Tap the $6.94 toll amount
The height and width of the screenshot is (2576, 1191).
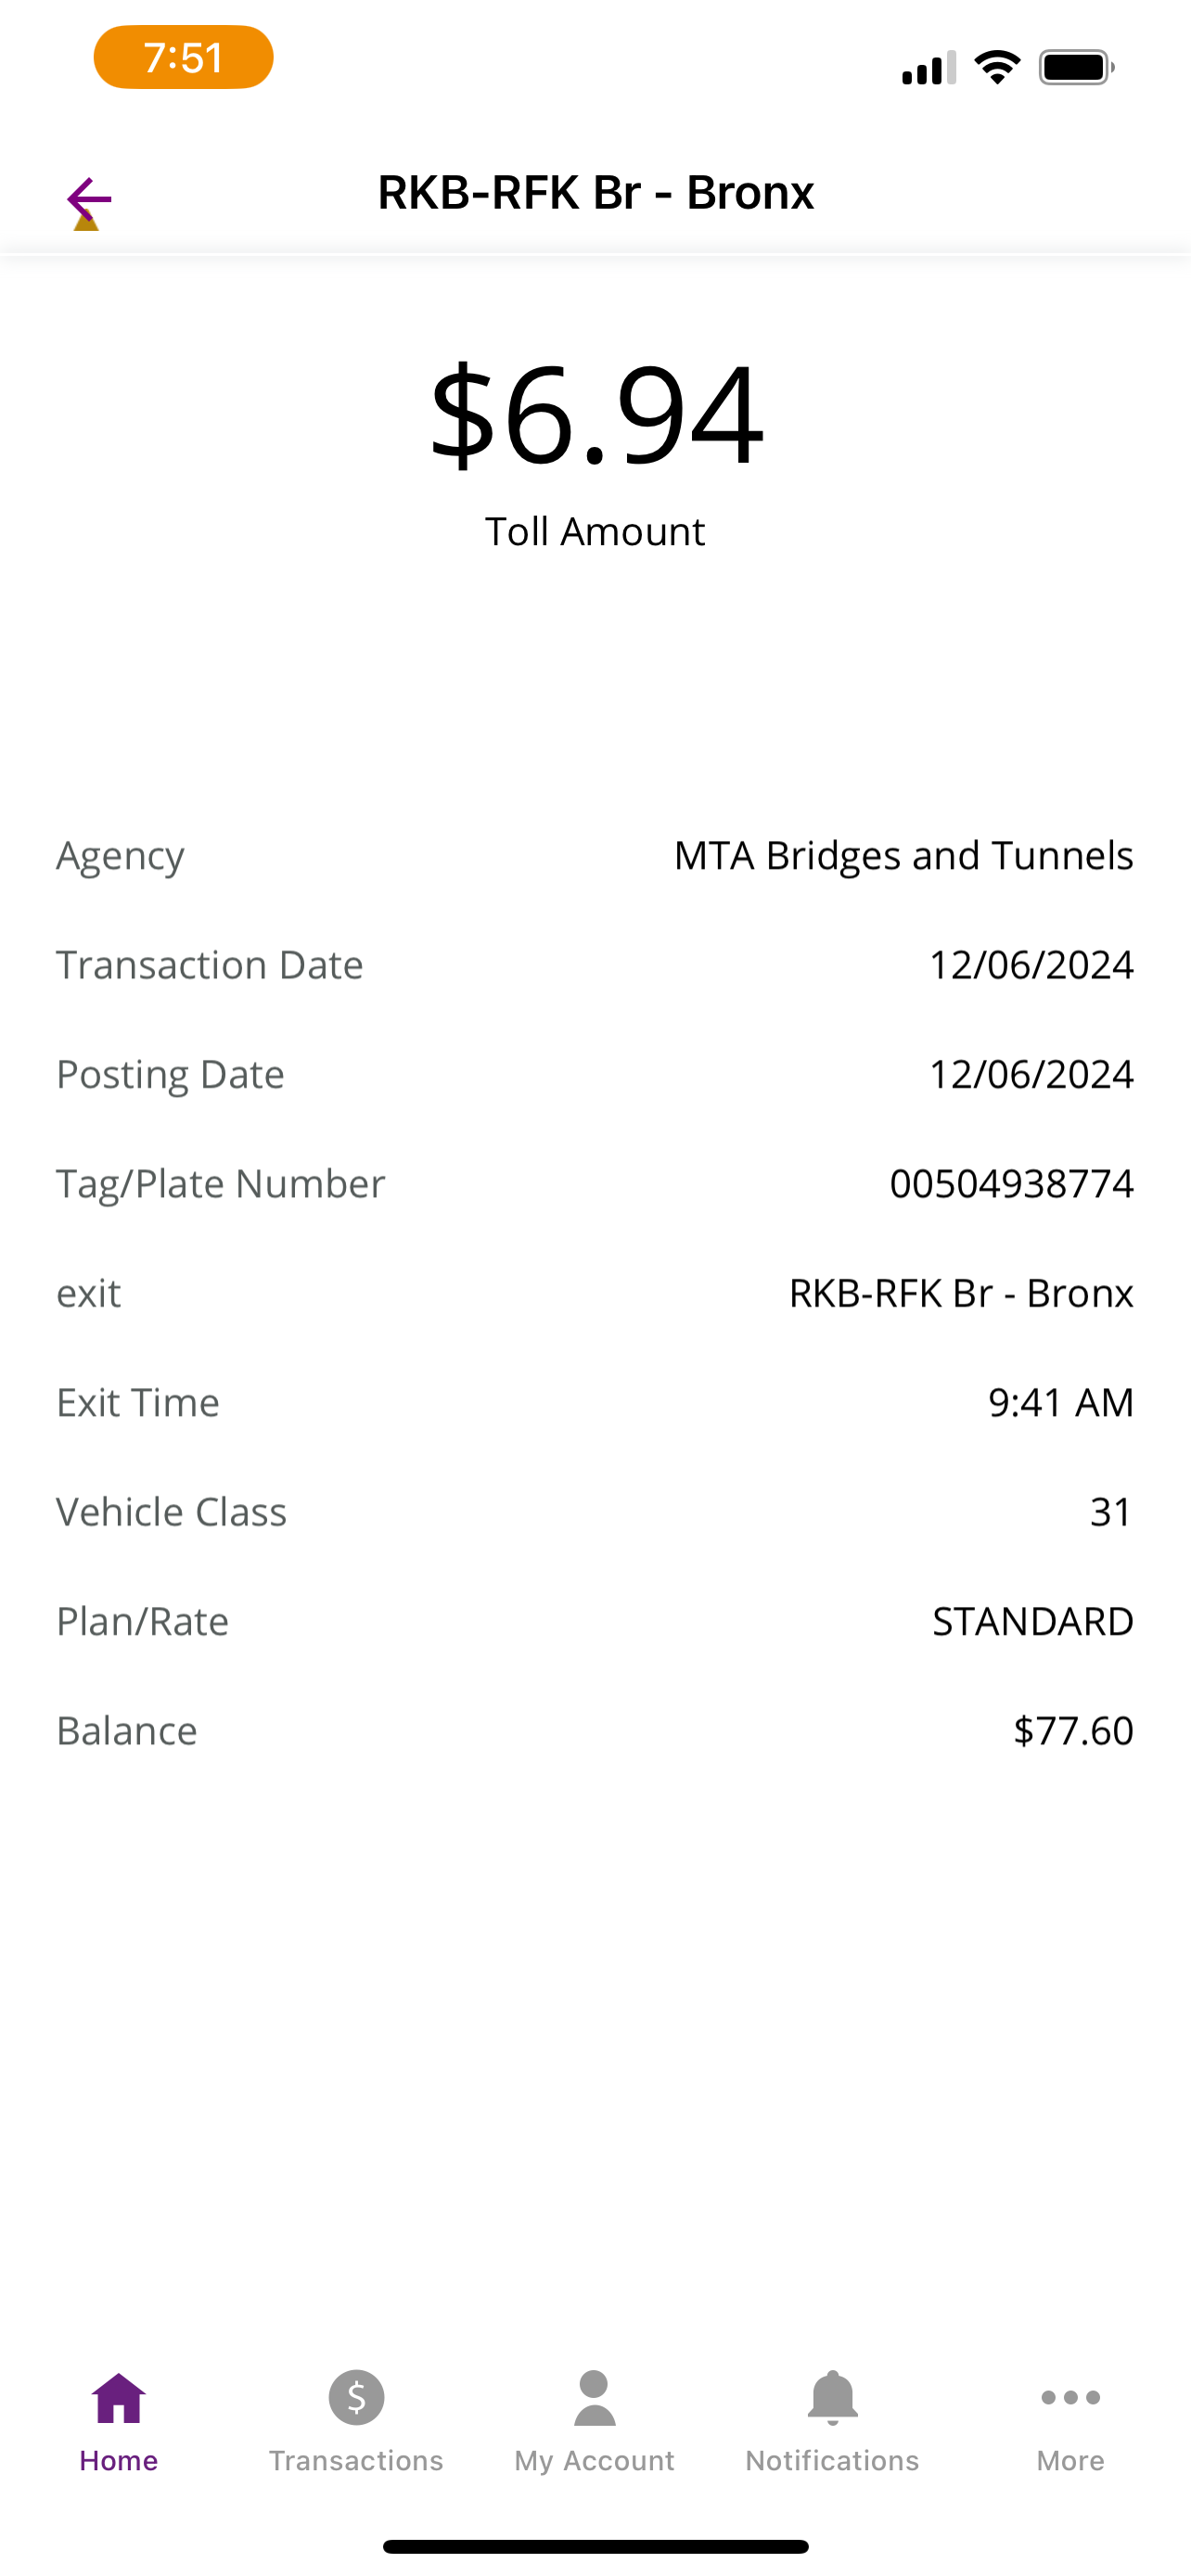tap(596, 414)
